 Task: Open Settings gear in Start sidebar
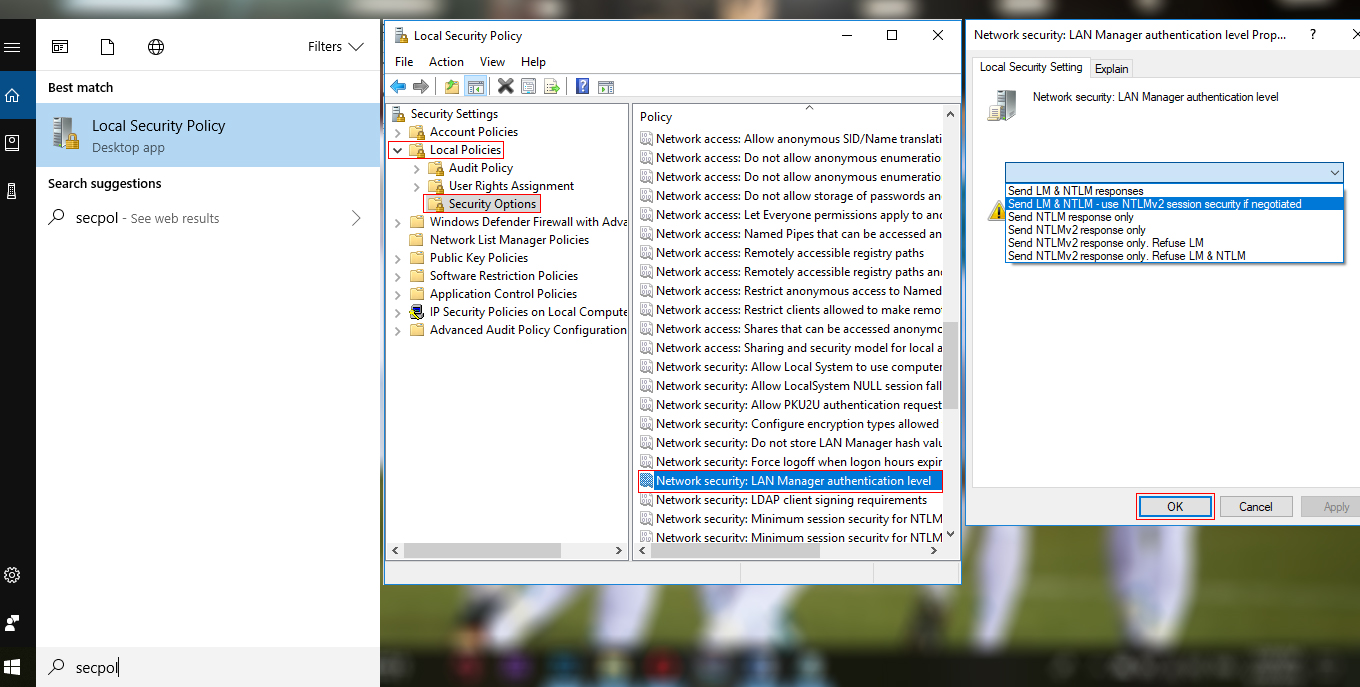(12, 575)
